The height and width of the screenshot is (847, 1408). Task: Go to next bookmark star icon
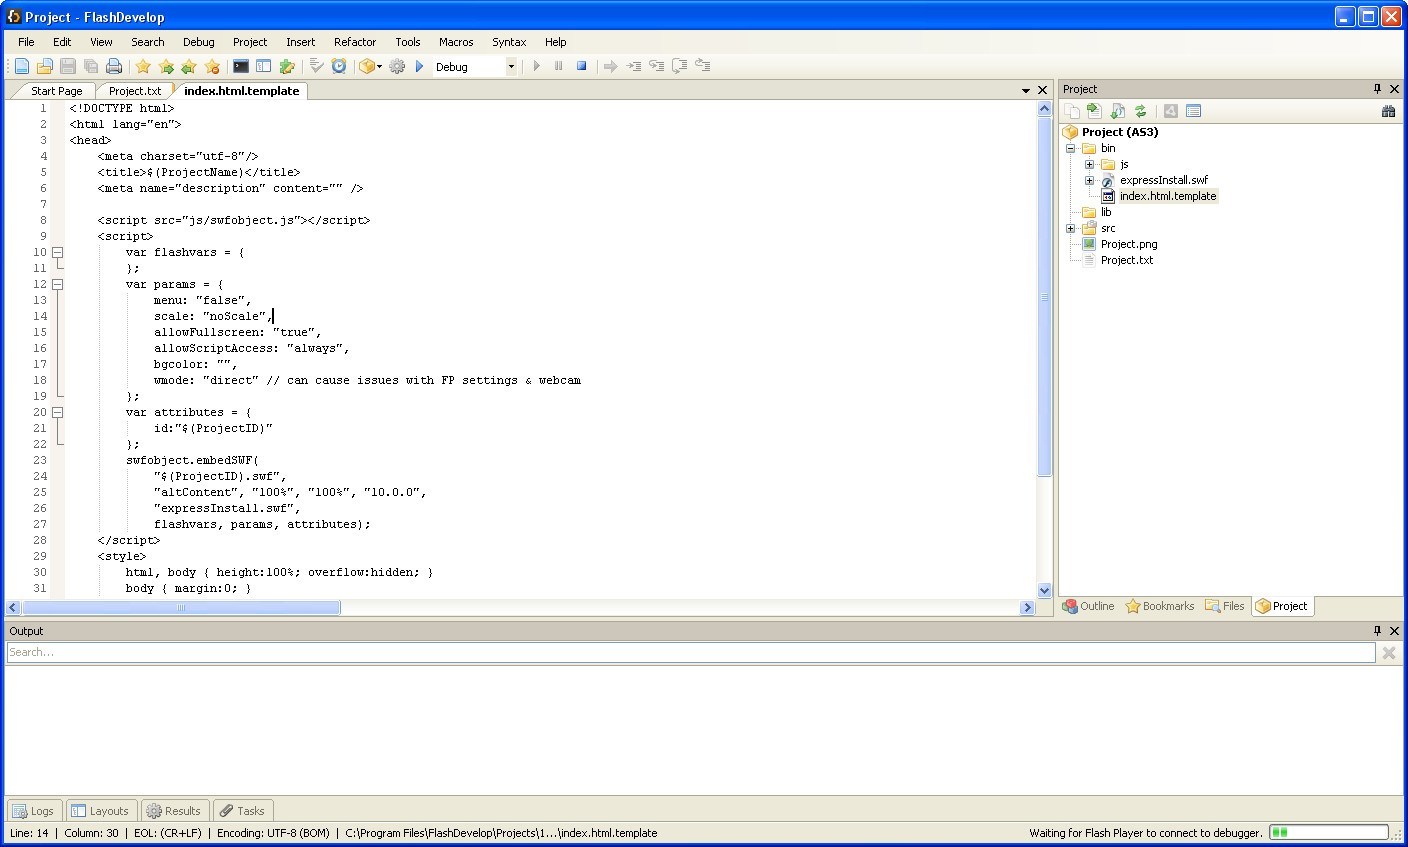(x=166, y=66)
